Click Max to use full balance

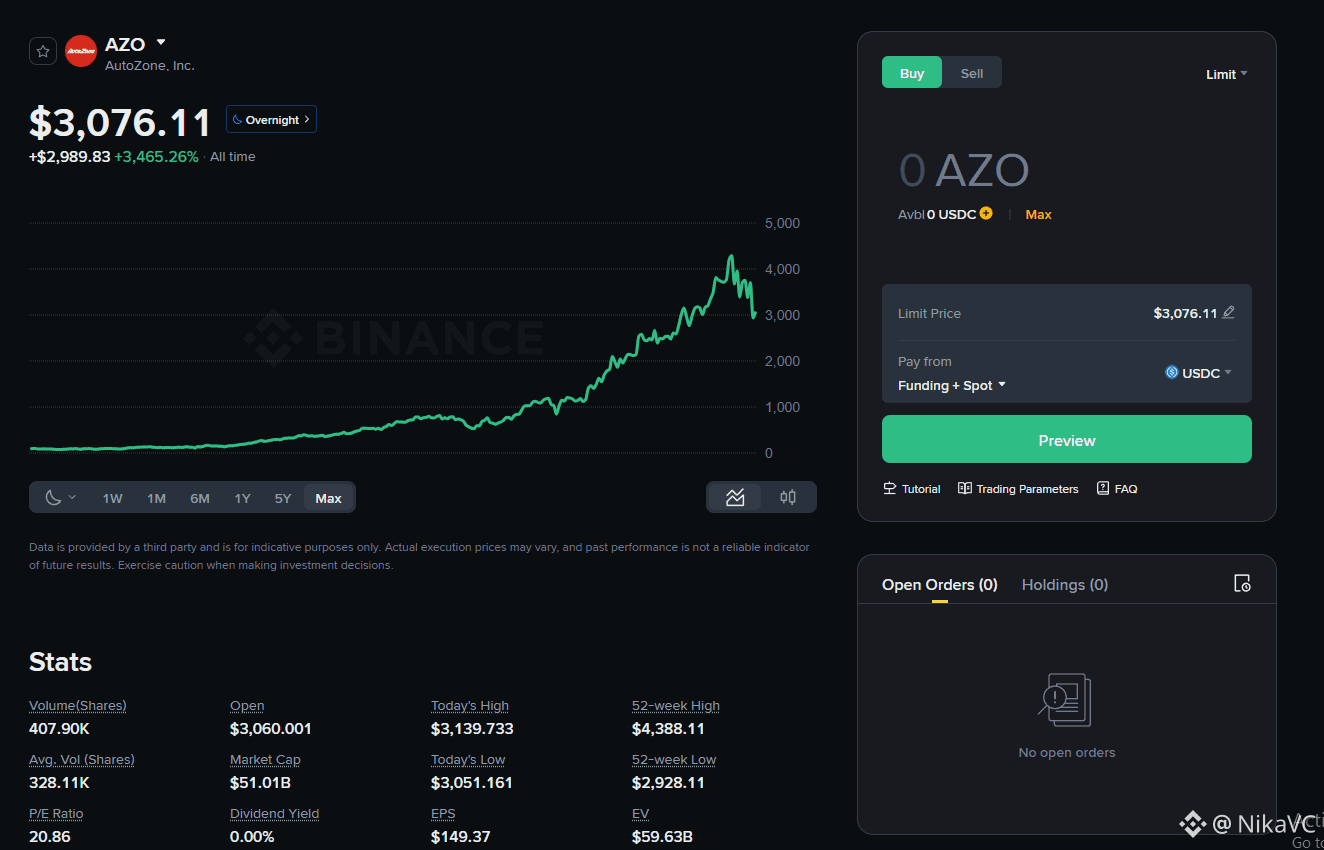point(1038,214)
